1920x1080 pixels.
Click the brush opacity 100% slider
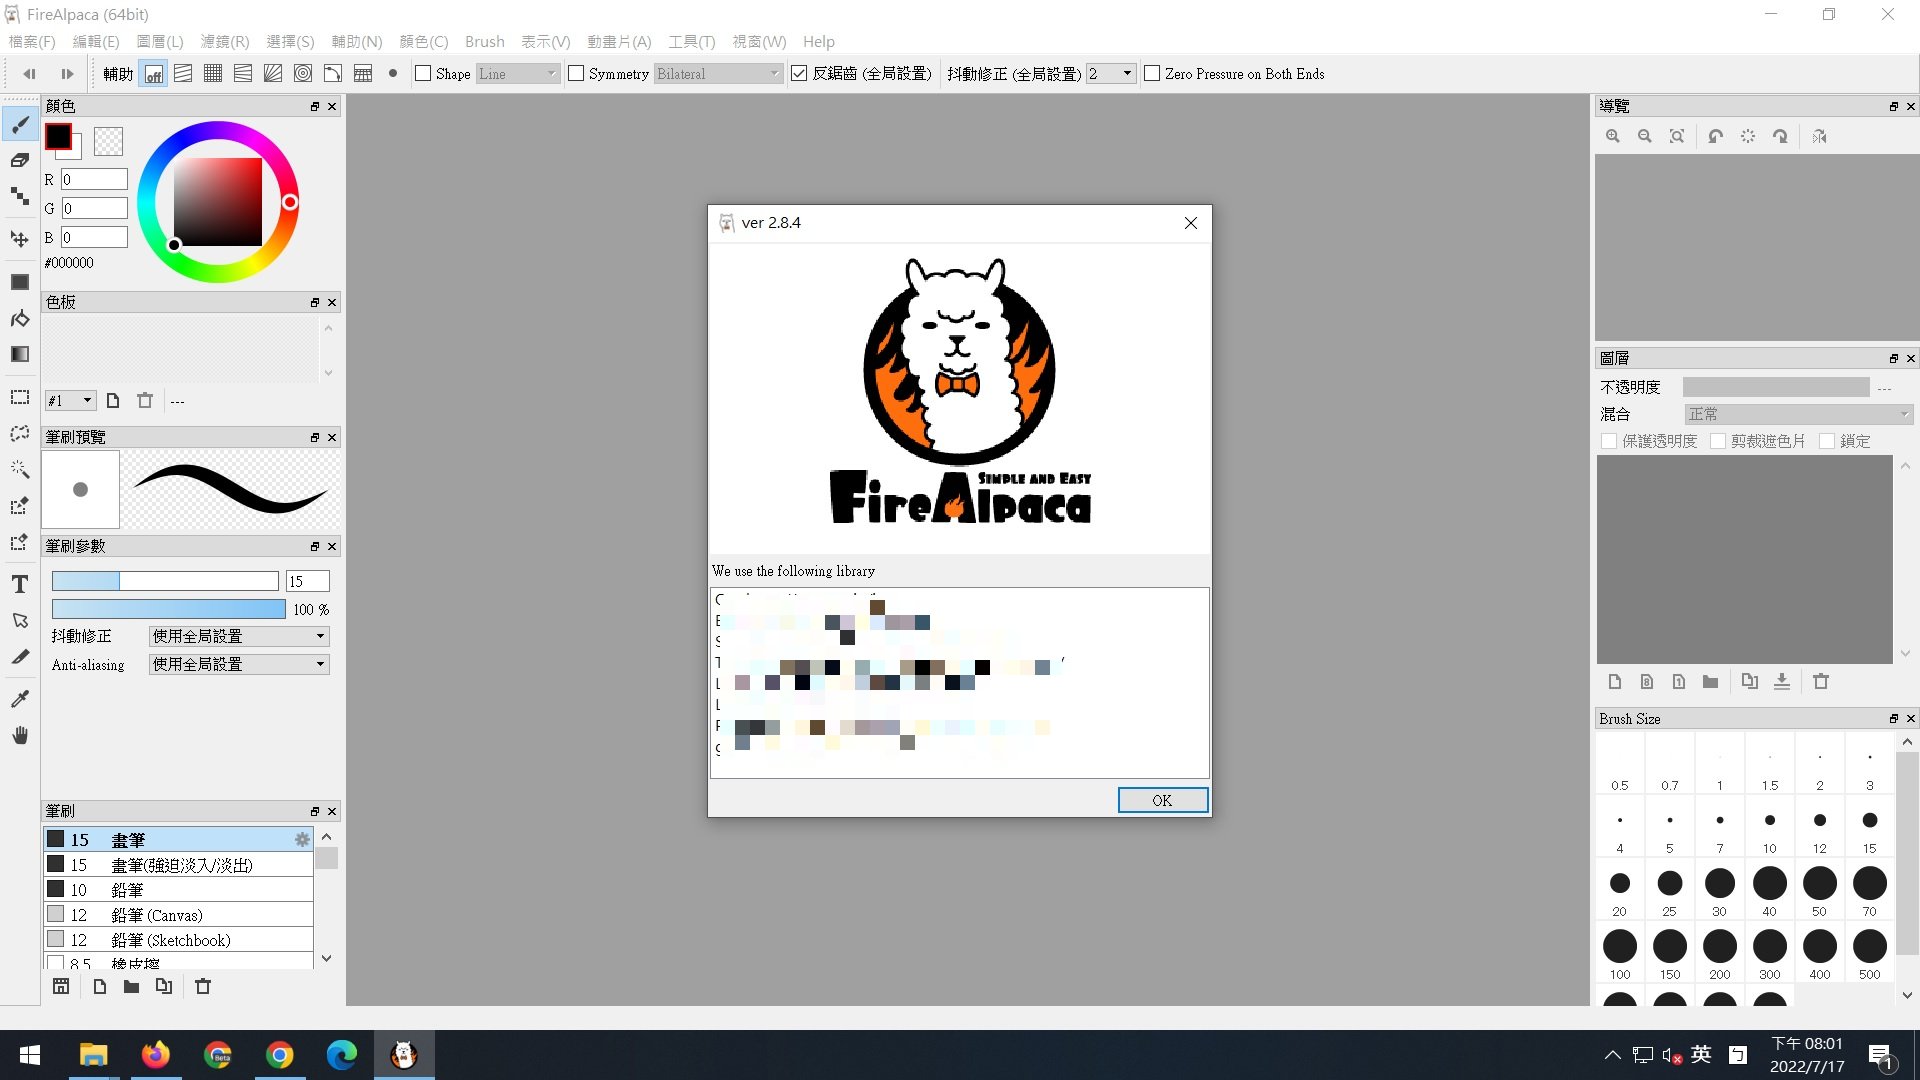click(169, 609)
